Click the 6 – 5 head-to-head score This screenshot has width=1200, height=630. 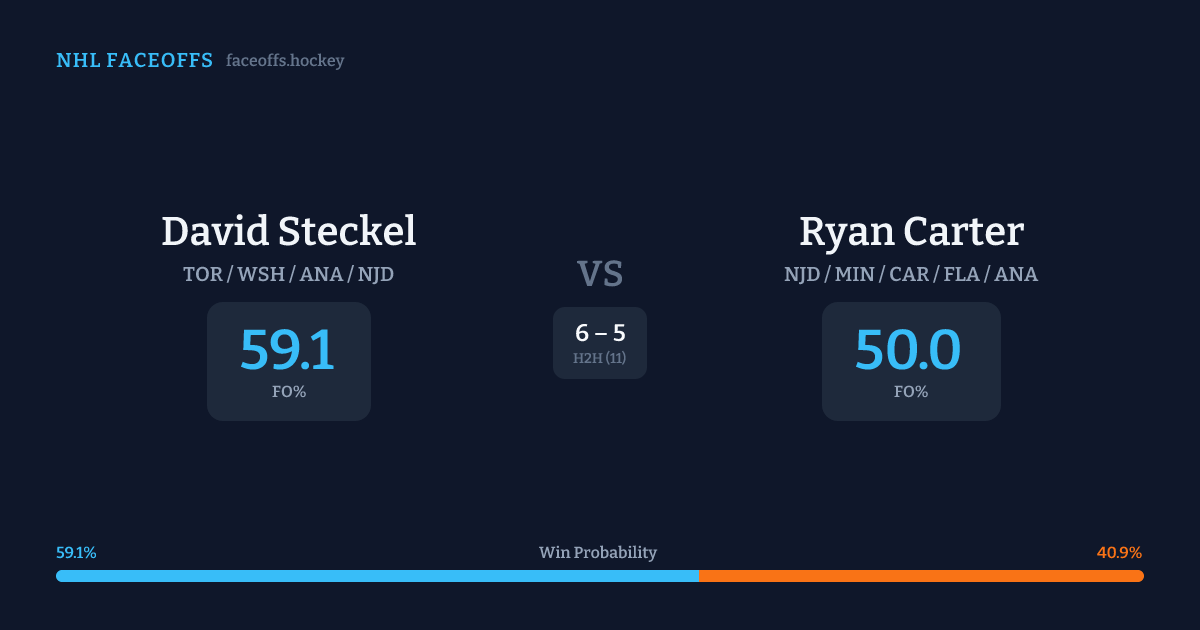(x=600, y=334)
